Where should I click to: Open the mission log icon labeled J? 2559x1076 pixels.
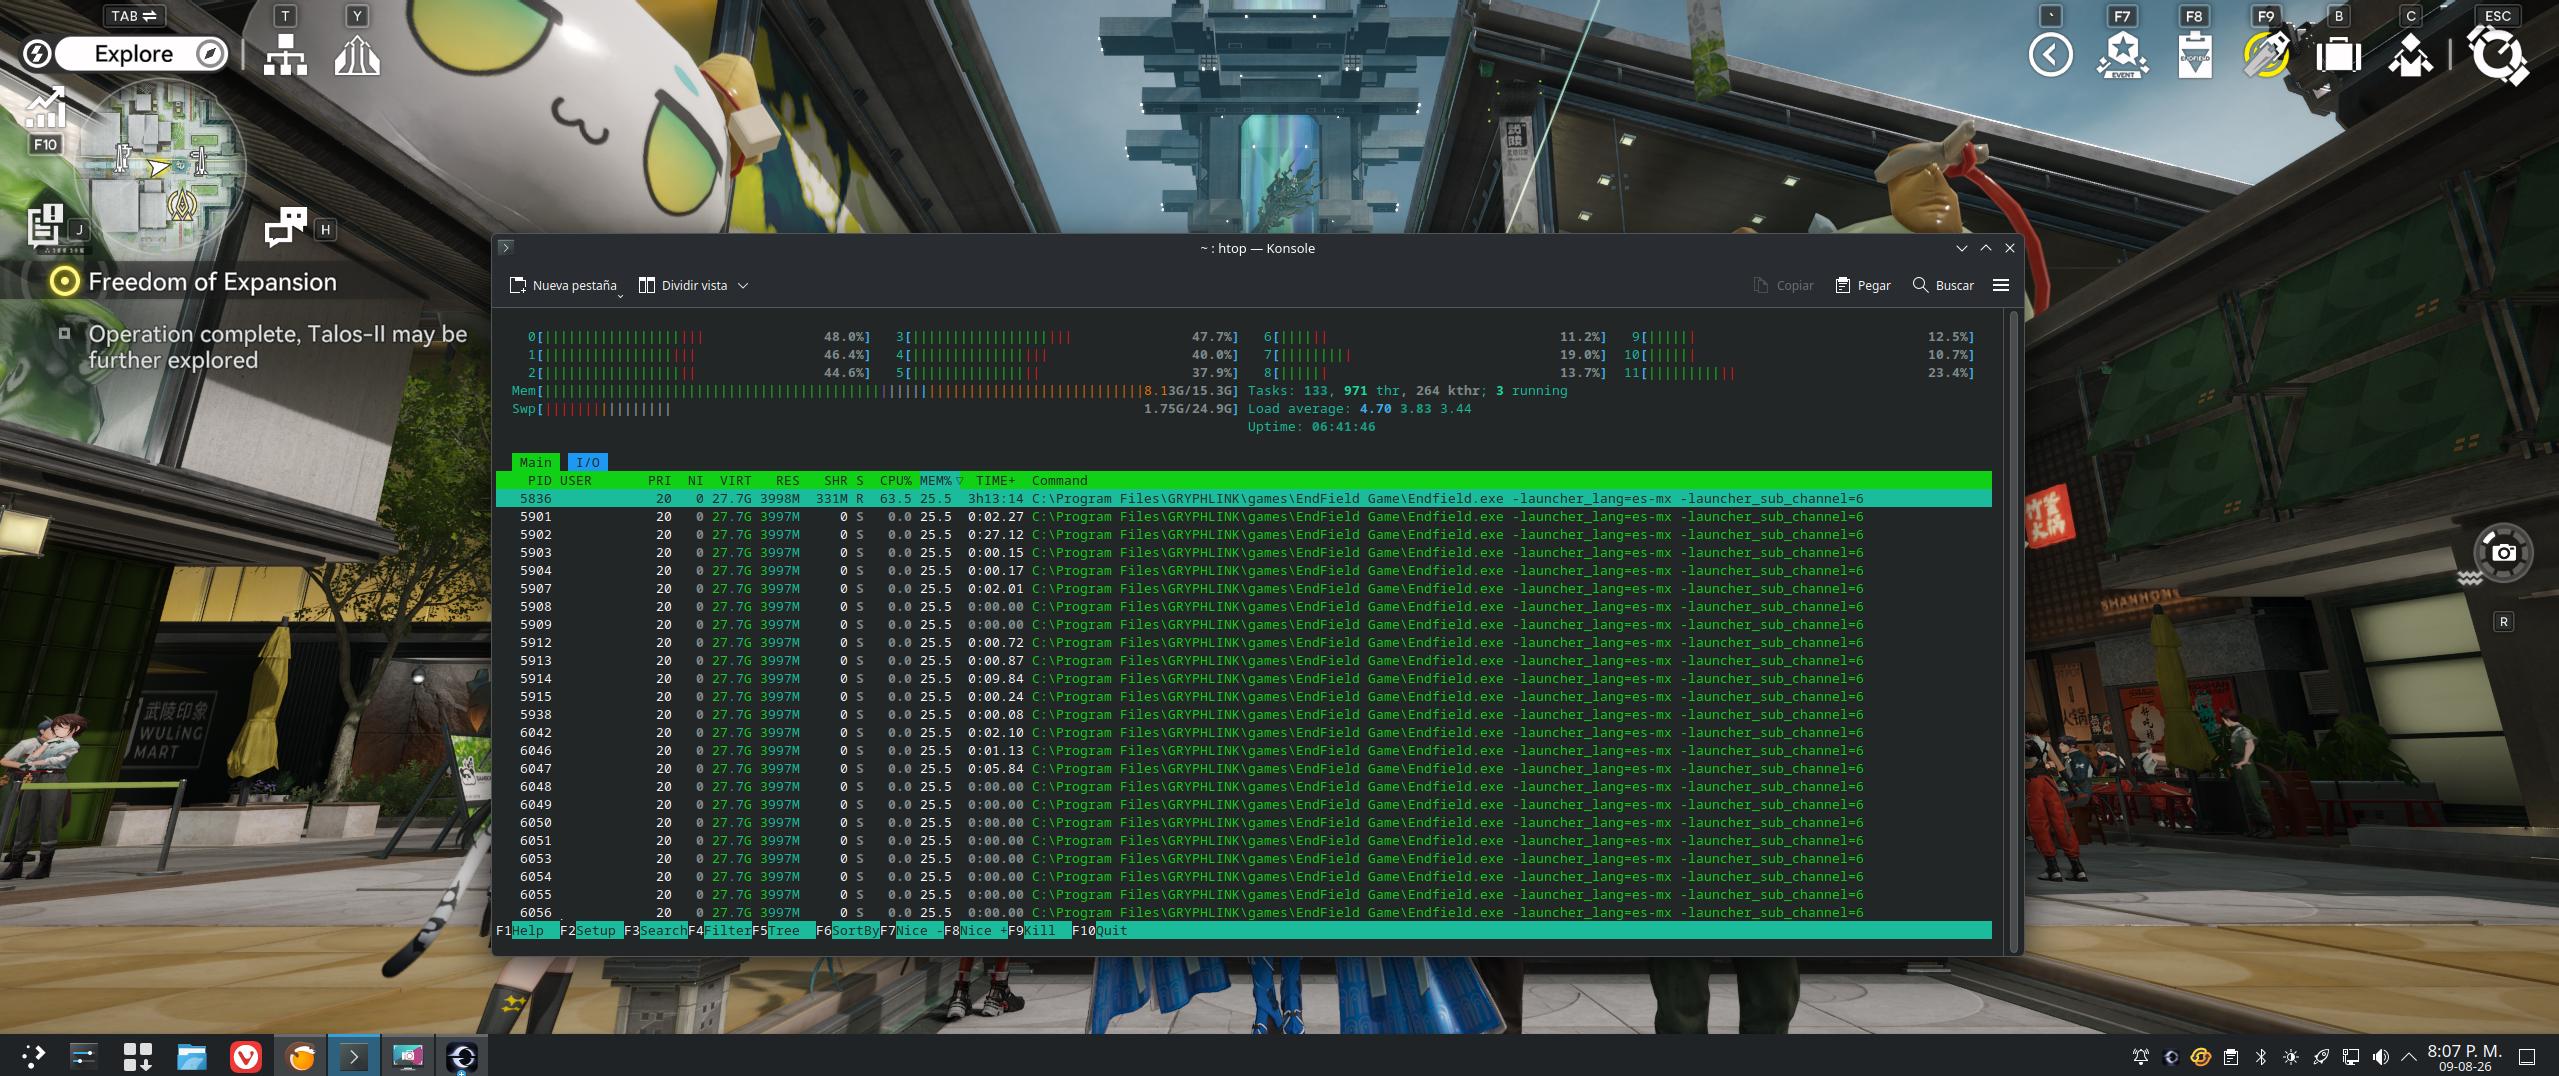[x=46, y=224]
